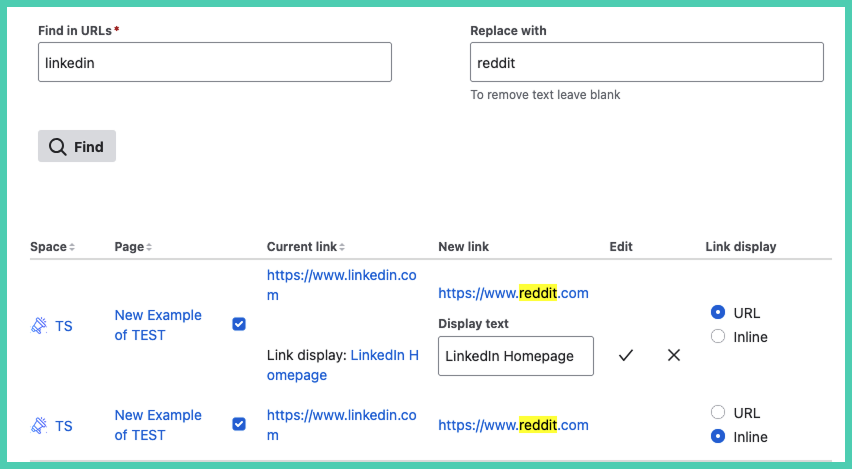Open second row current linkedin.com link
This screenshot has height=469, width=852.
coord(341,425)
